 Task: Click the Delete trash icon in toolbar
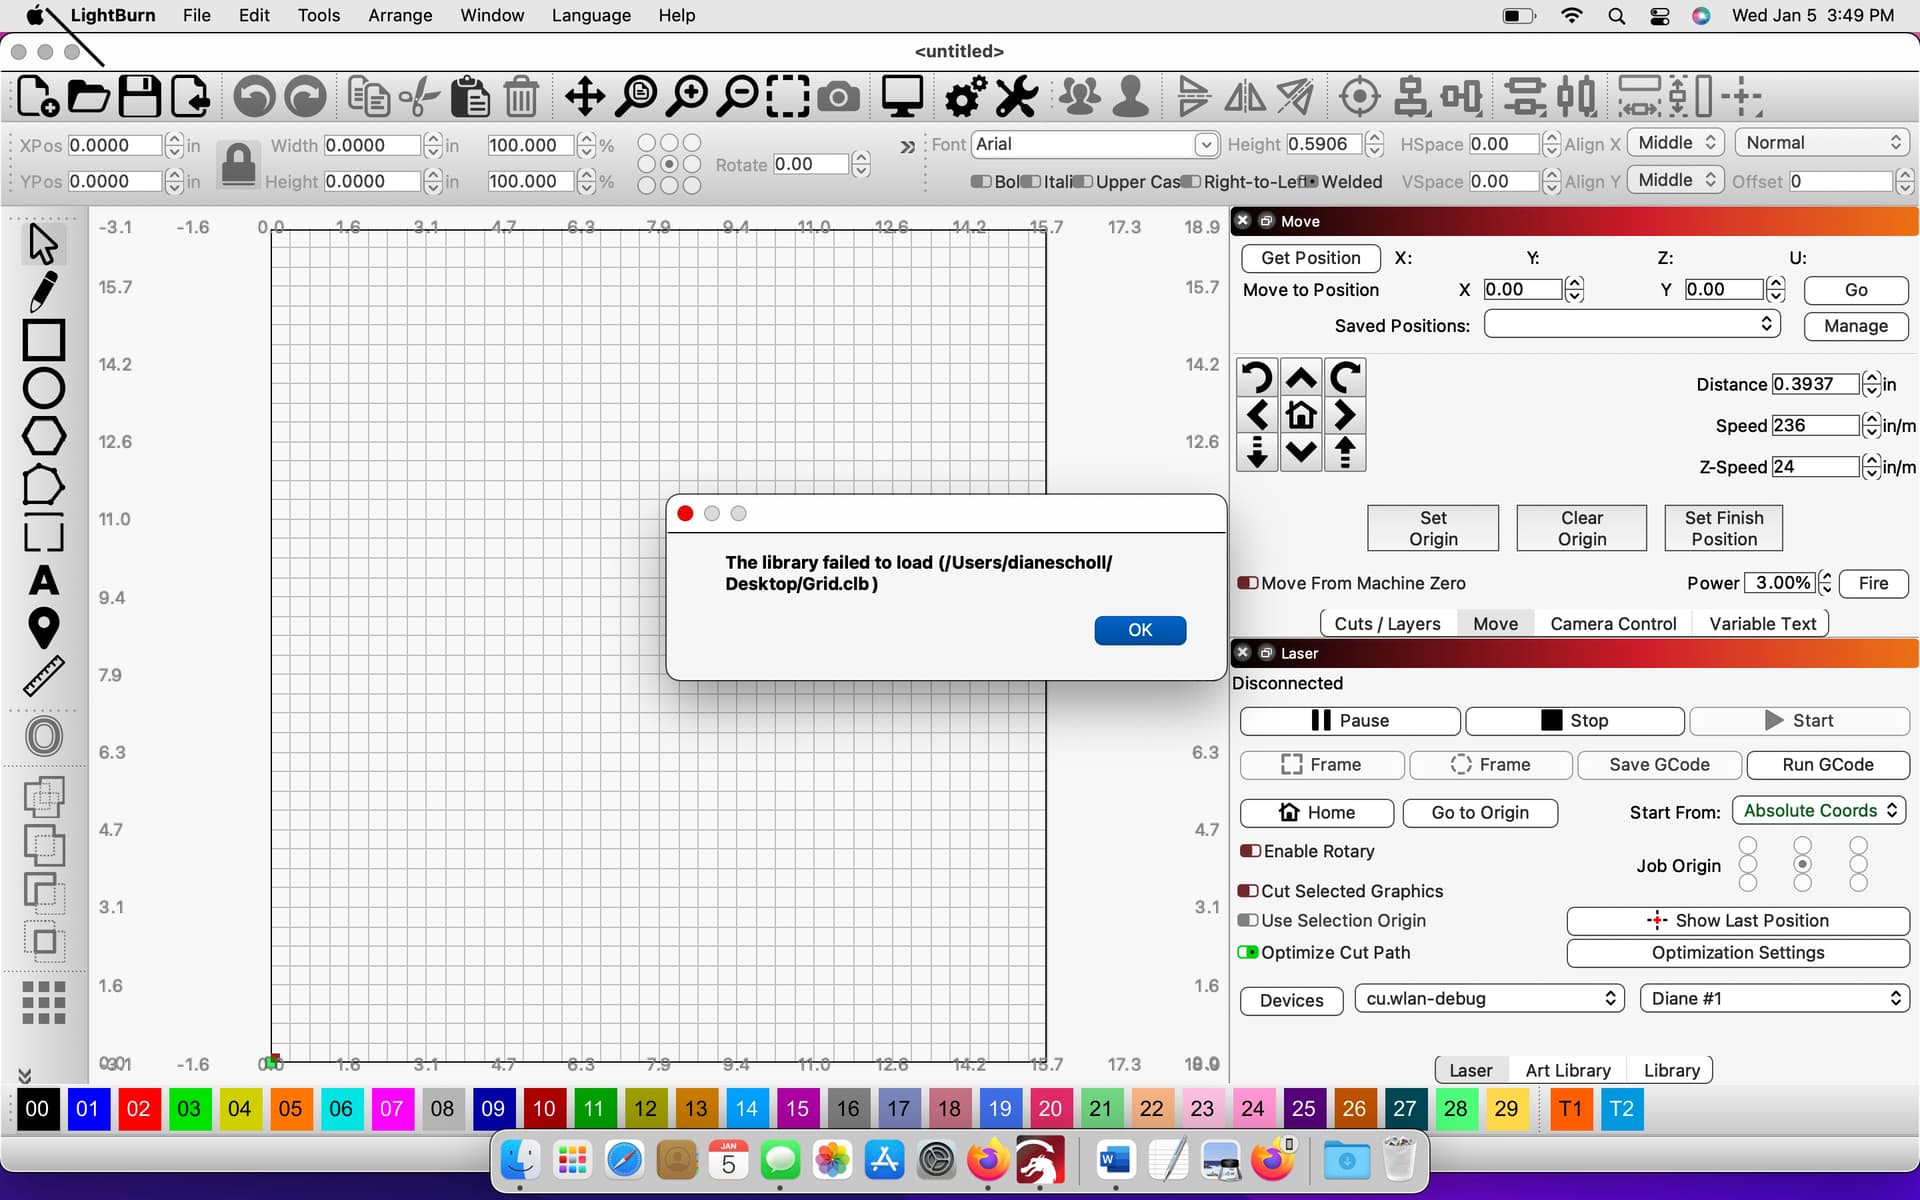521,97
